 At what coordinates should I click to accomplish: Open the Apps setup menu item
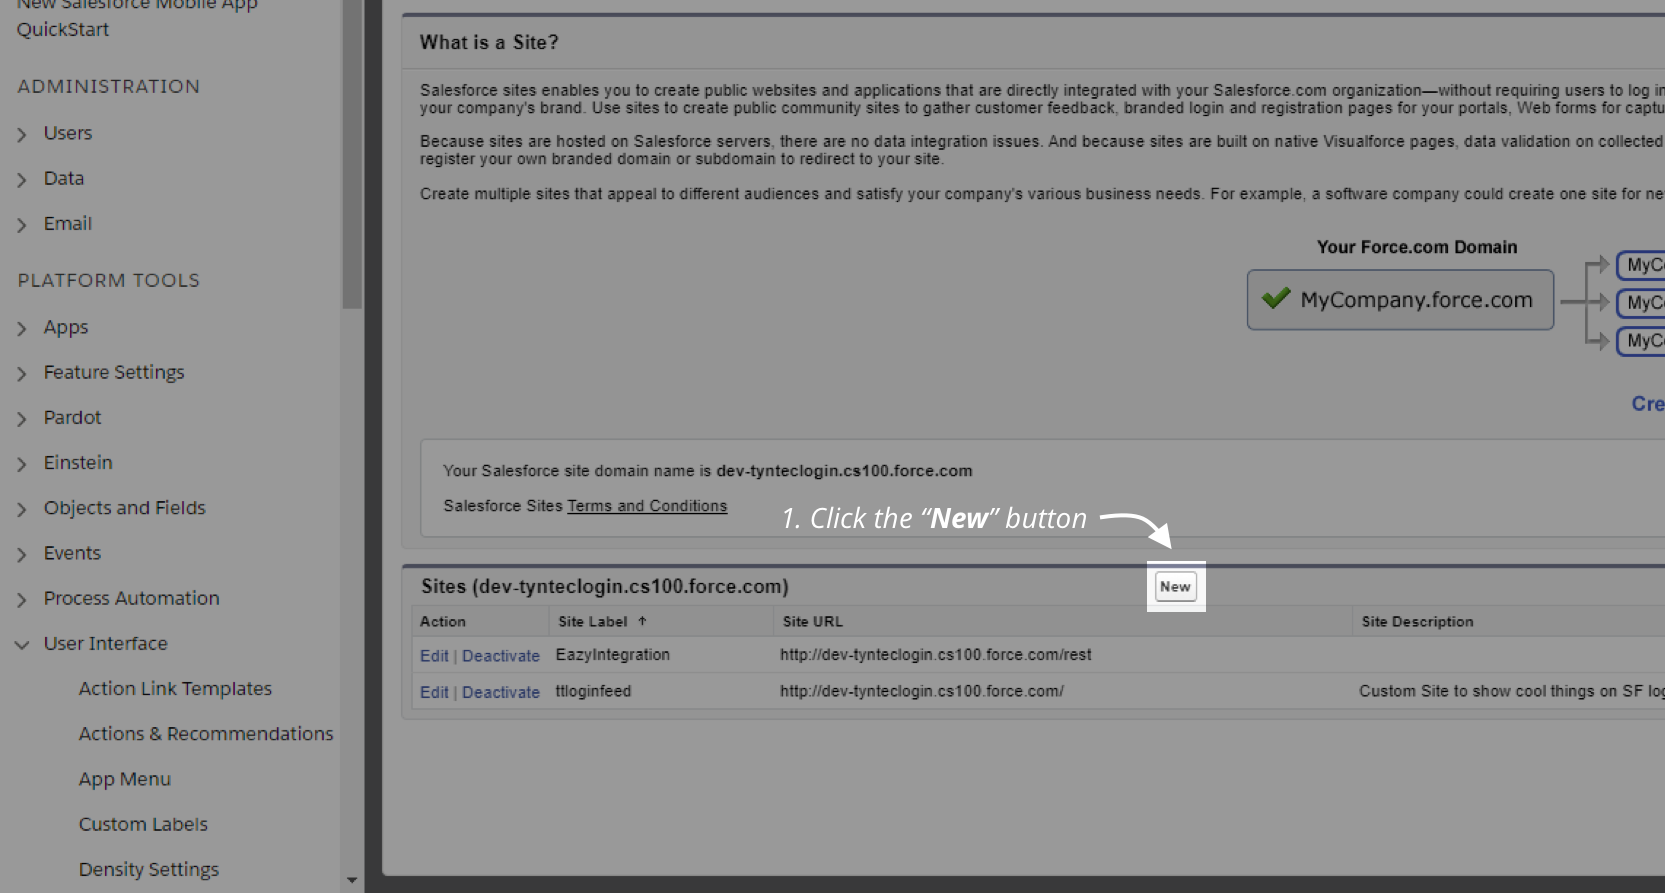click(66, 327)
